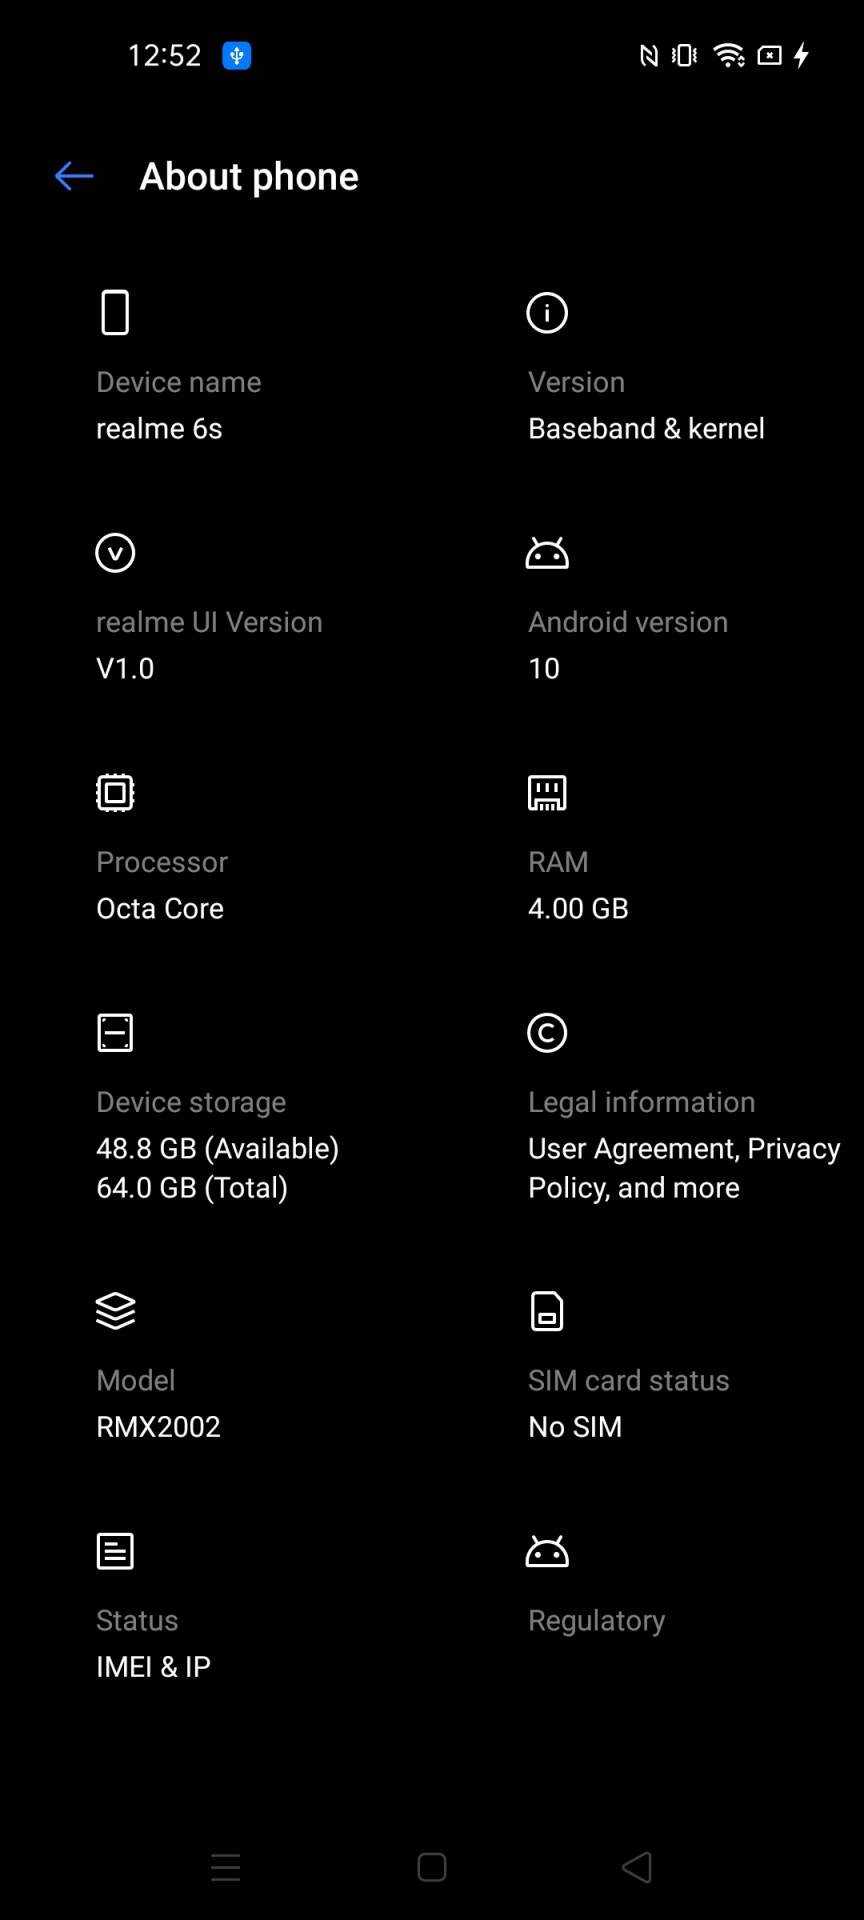
Task: Tap the RAM memory icon
Action: (547, 793)
